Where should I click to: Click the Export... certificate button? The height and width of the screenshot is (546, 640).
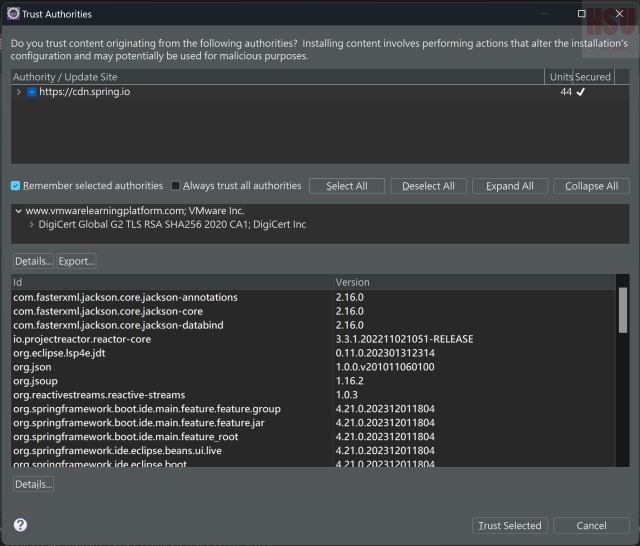point(76,261)
